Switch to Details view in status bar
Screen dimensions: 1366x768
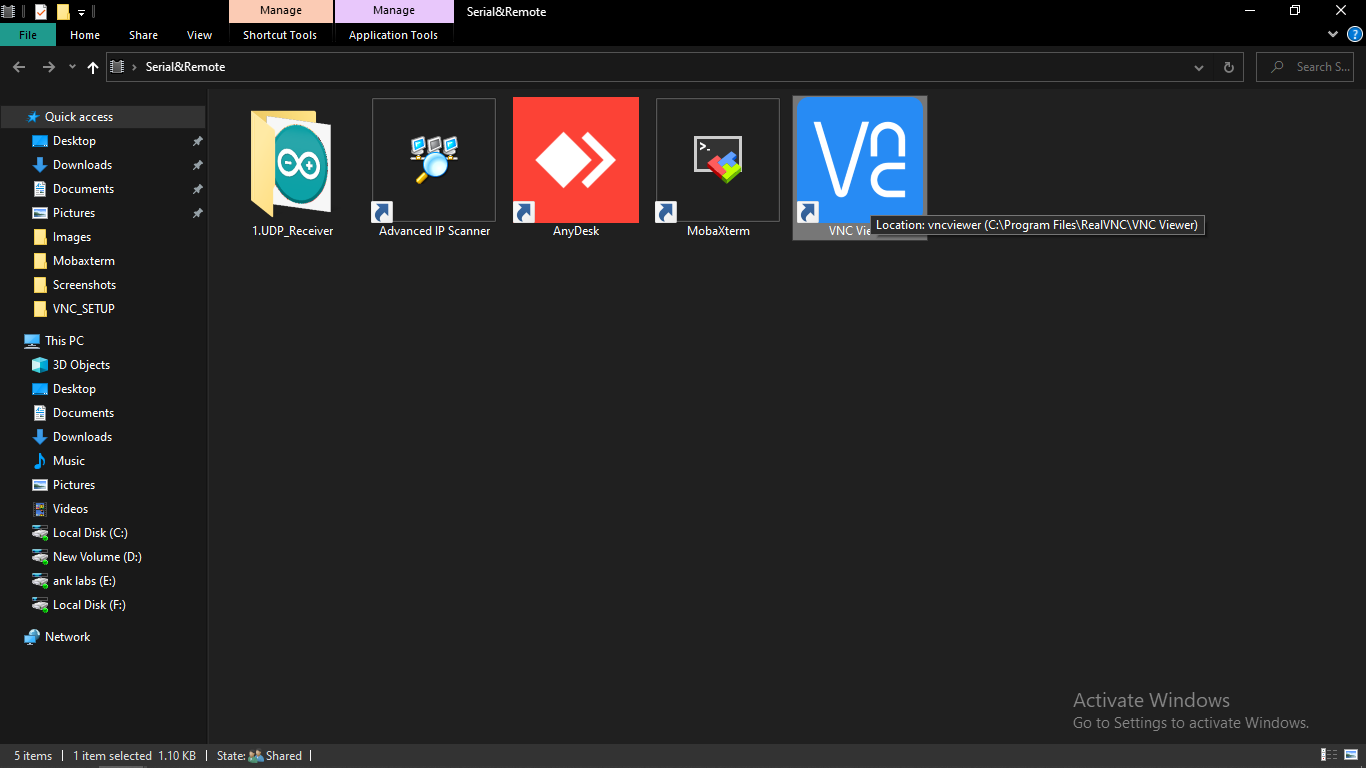pos(1330,755)
